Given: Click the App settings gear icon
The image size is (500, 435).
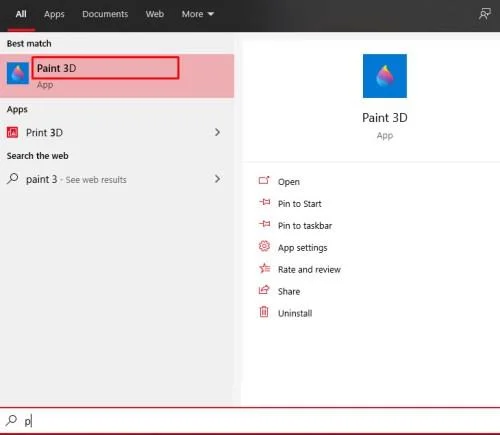Looking at the screenshot, I should tap(264, 246).
